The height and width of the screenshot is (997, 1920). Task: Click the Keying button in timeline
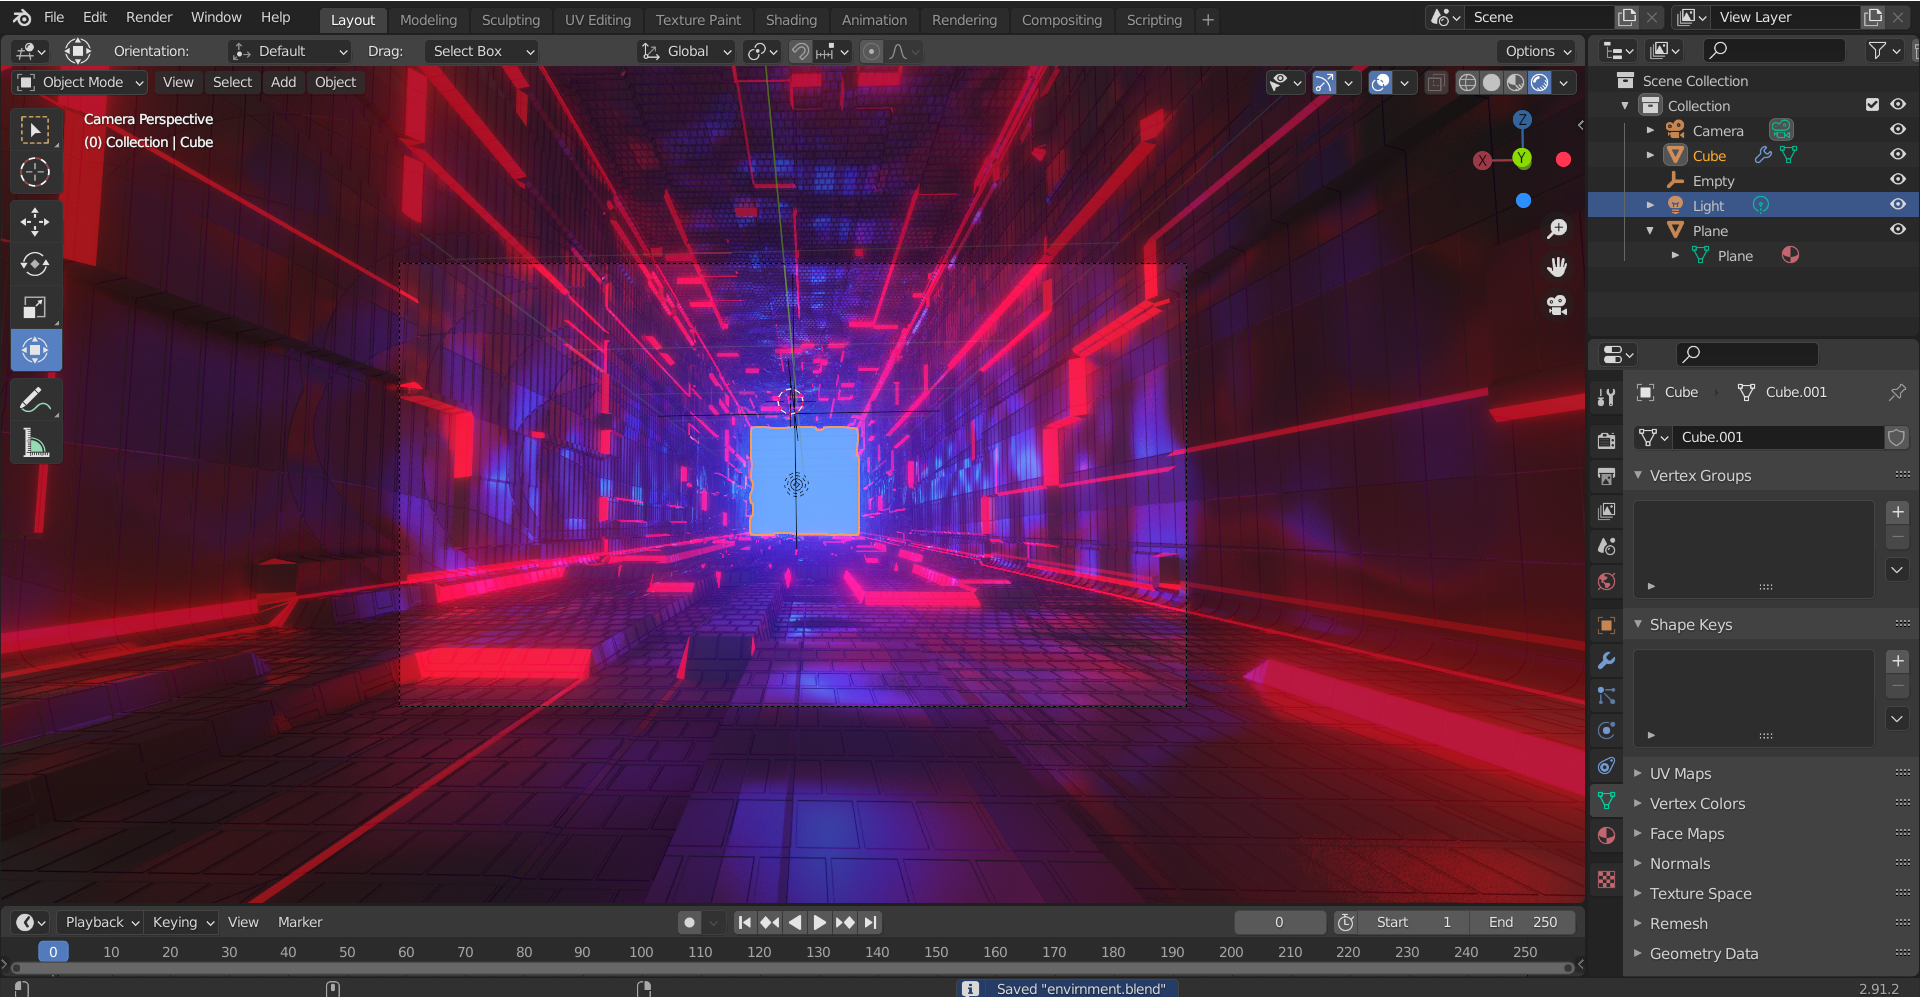183,922
